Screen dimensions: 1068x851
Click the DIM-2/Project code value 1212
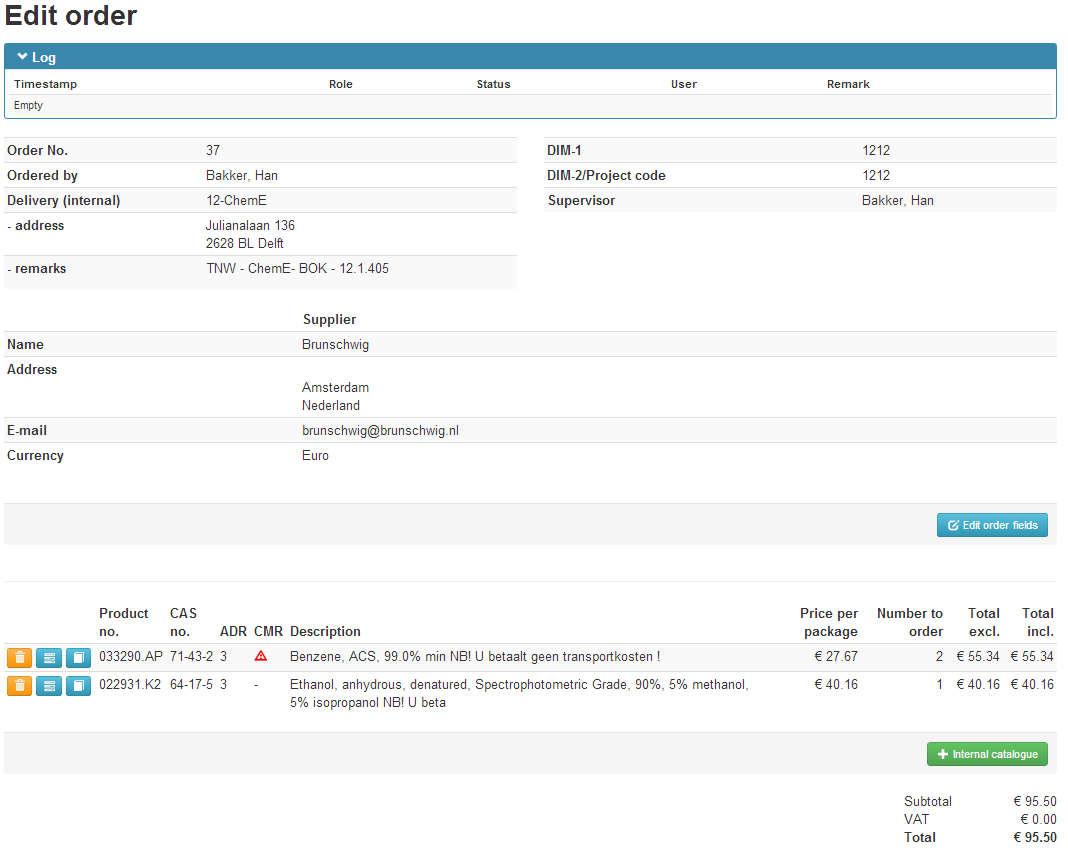876,175
